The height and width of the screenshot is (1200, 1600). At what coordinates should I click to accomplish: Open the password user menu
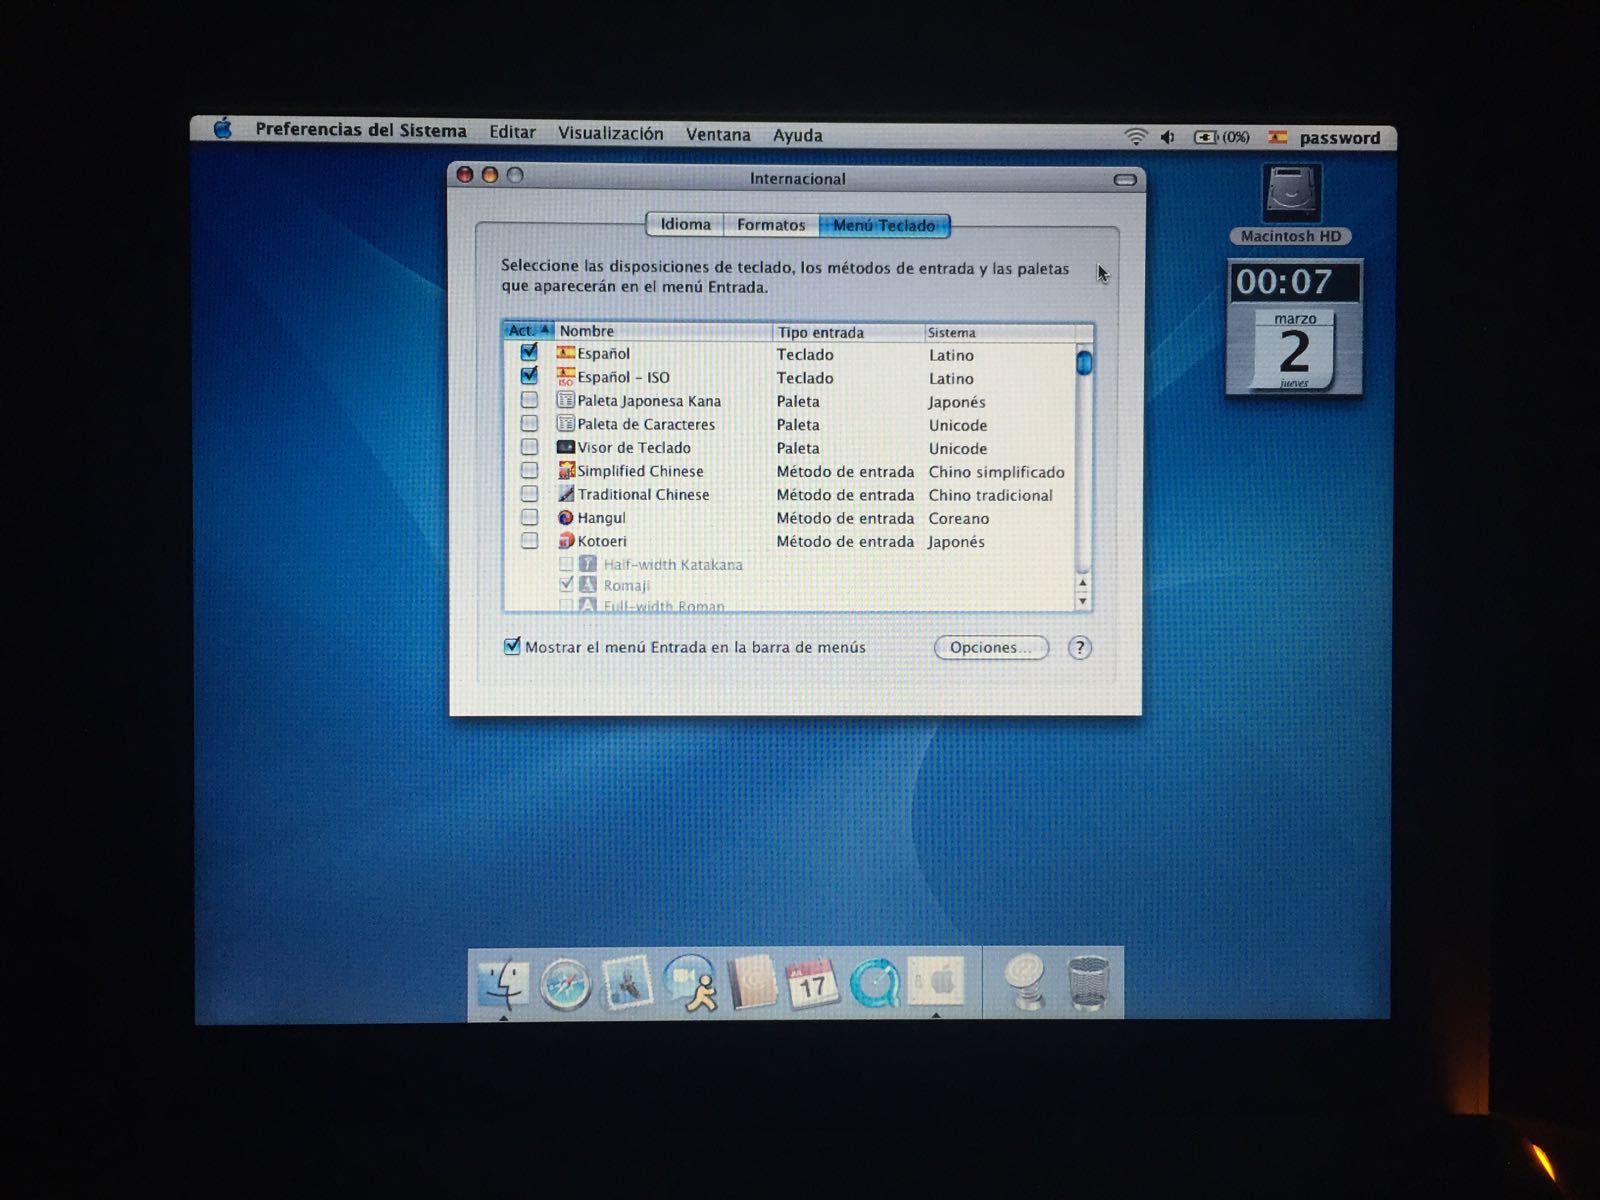1340,138
